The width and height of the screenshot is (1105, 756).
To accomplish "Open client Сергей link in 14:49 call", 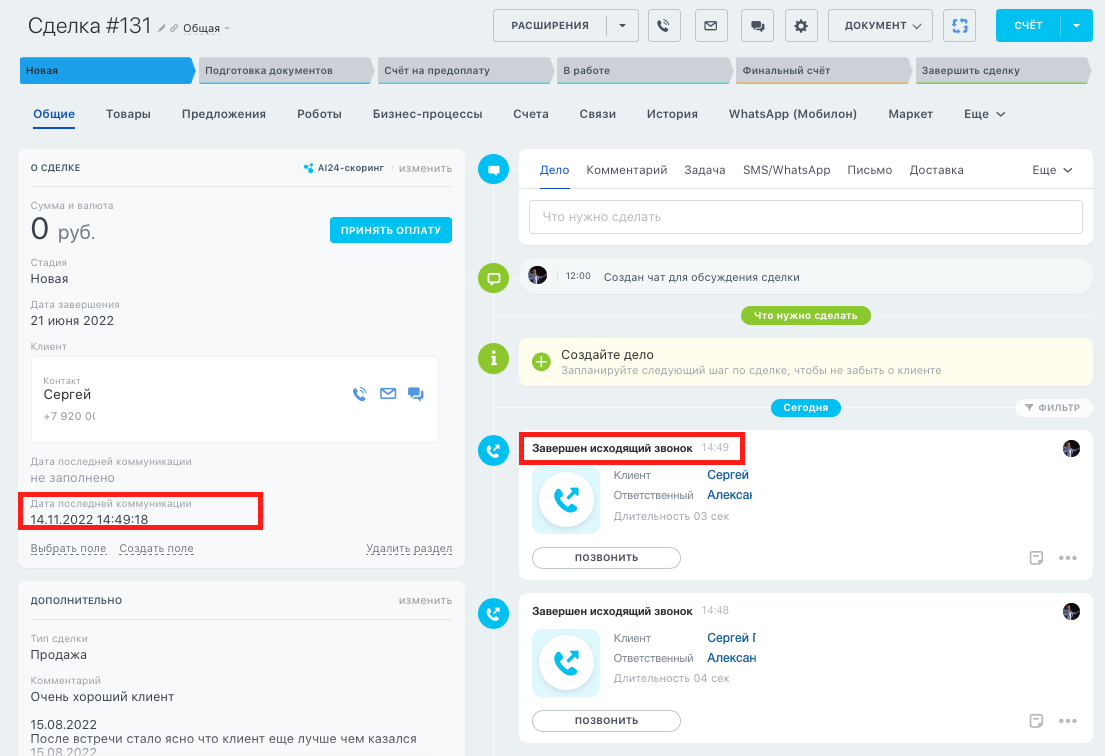I will tap(728, 475).
